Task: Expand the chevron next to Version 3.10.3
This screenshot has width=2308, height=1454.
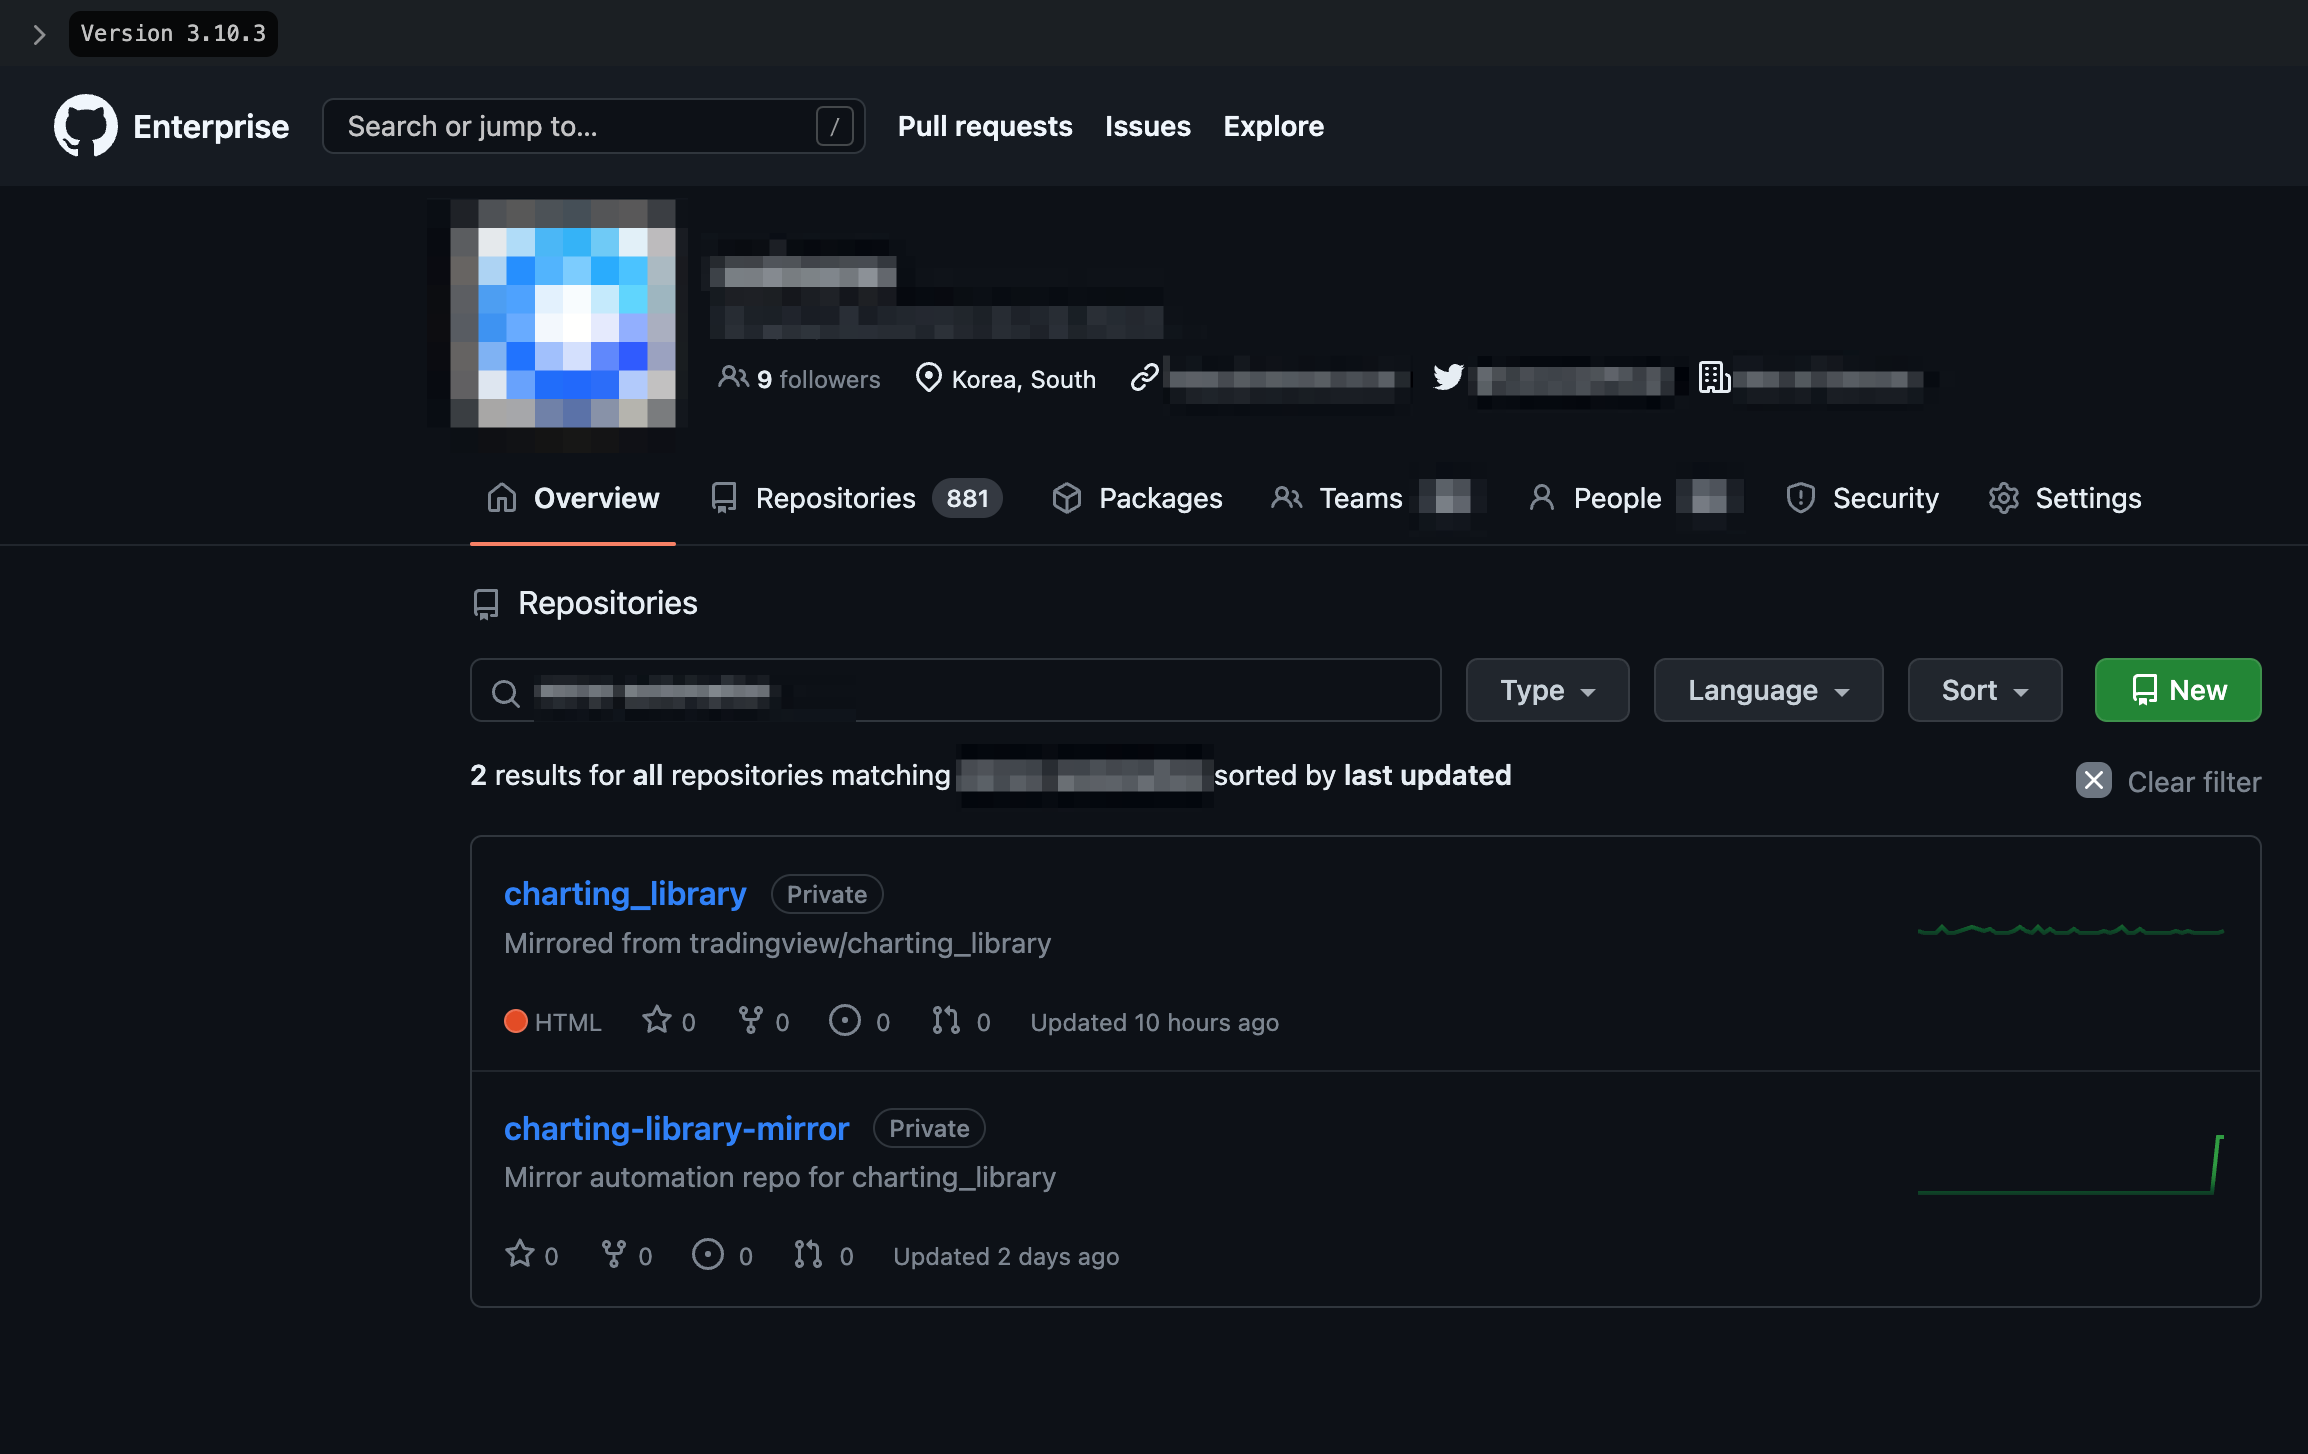Action: click(x=39, y=34)
